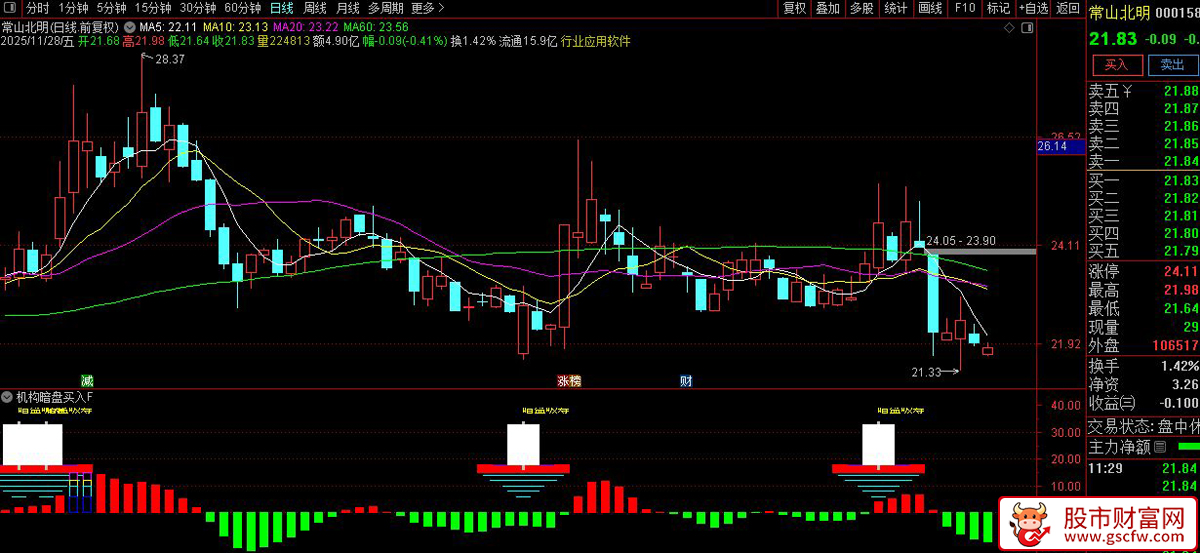Click the 11:29 tick trade row

click(x=1143, y=468)
